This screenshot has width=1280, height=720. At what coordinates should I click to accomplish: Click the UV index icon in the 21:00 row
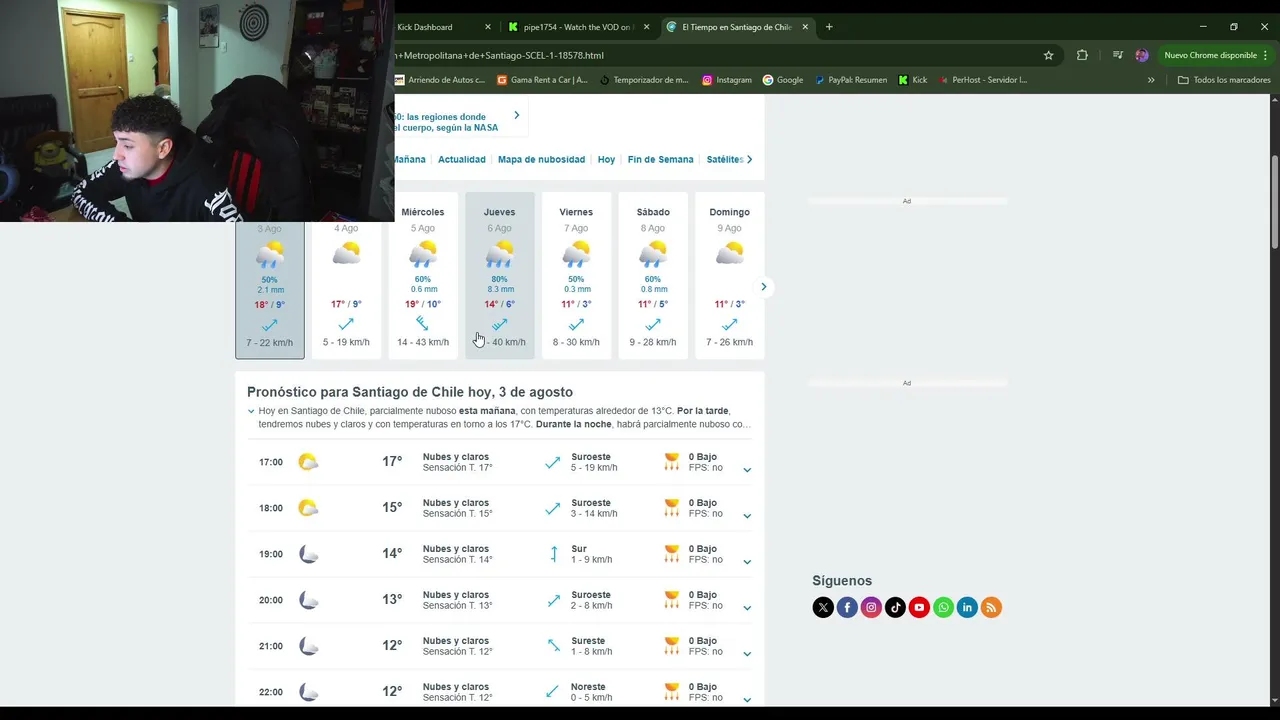point(672,646)
